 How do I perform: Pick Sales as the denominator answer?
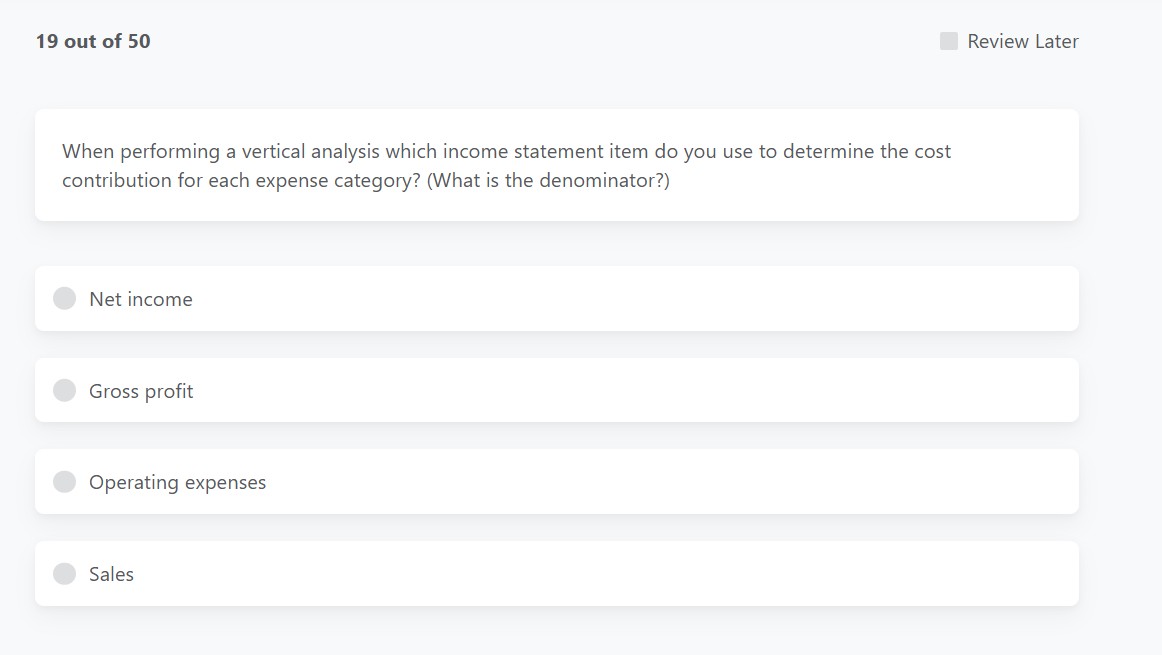pyautogui.click(x=557, y=573)
